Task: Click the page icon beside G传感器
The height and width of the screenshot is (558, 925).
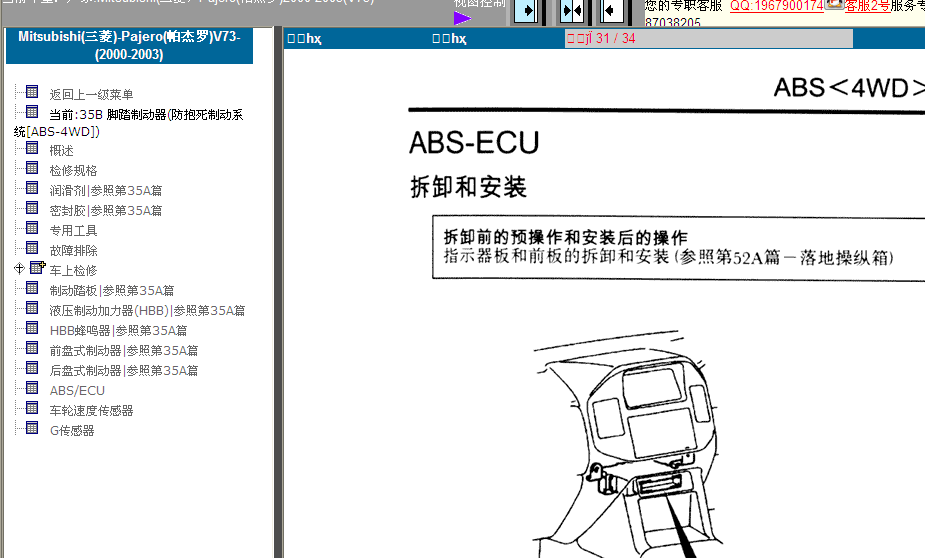Action: pos(32,429)
